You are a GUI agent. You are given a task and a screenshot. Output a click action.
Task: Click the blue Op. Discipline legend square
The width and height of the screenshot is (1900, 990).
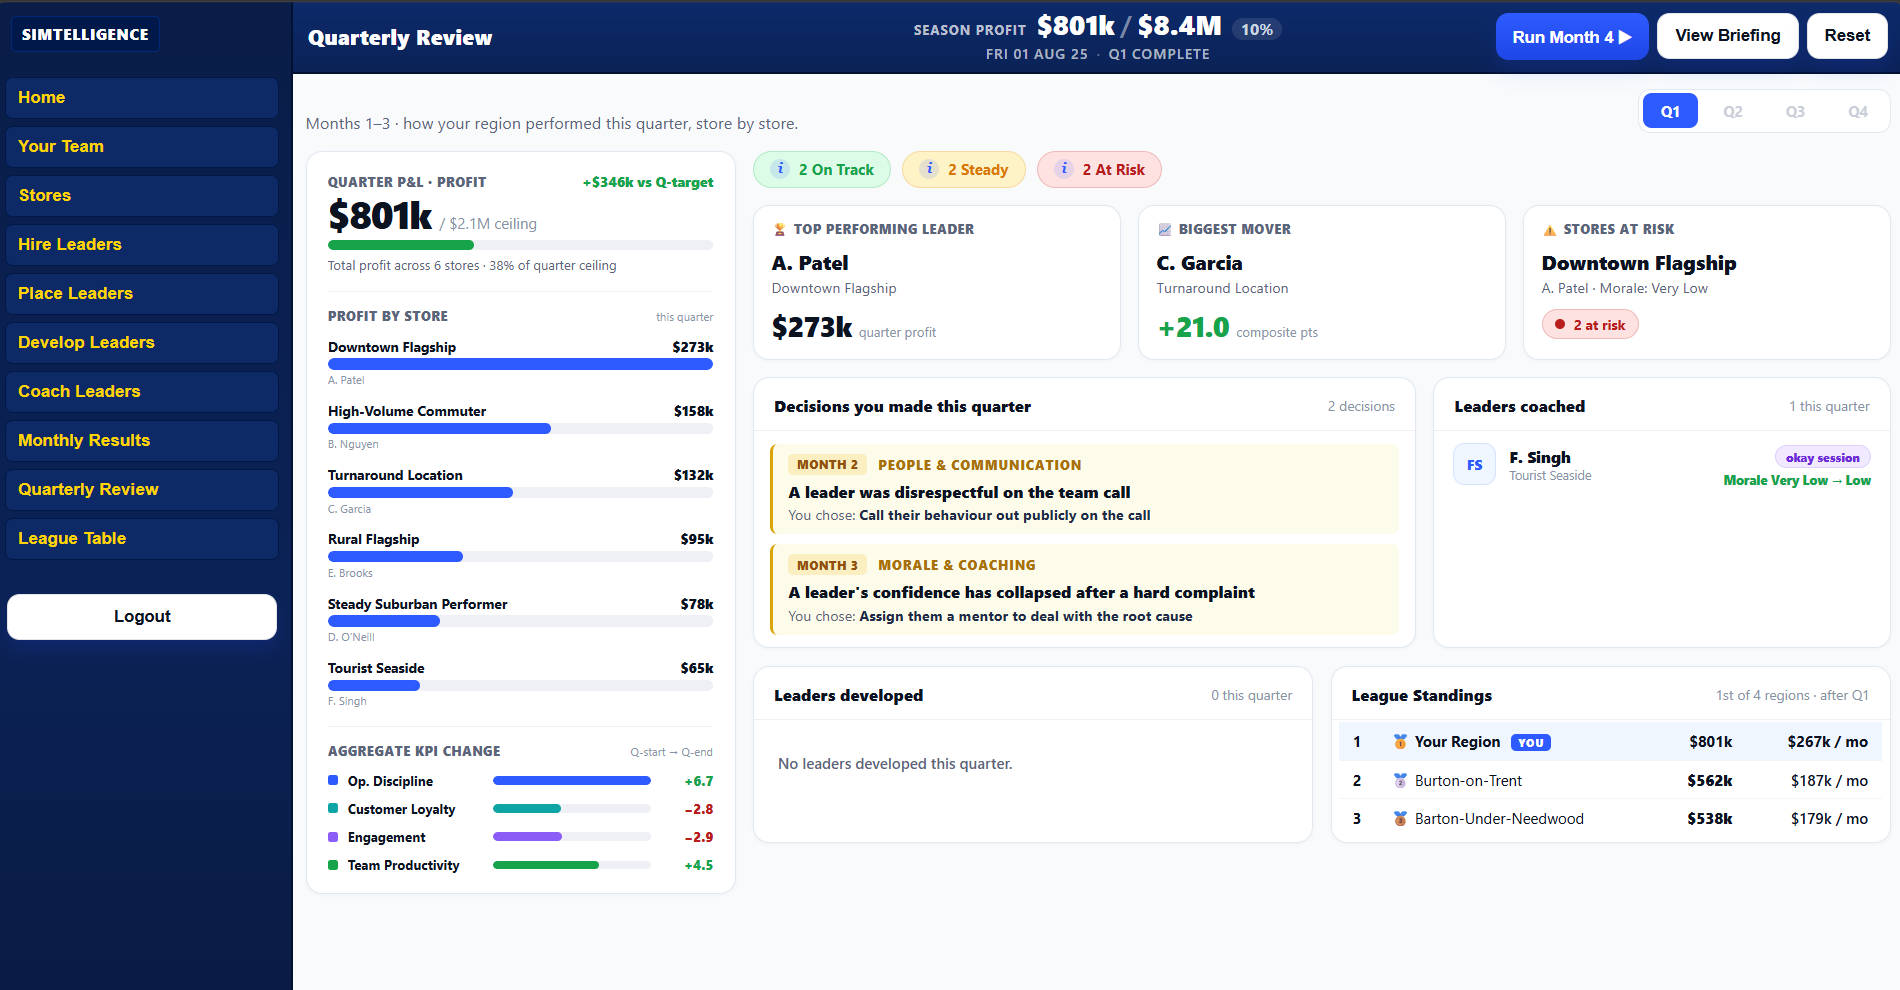click(x=333, y=780)
